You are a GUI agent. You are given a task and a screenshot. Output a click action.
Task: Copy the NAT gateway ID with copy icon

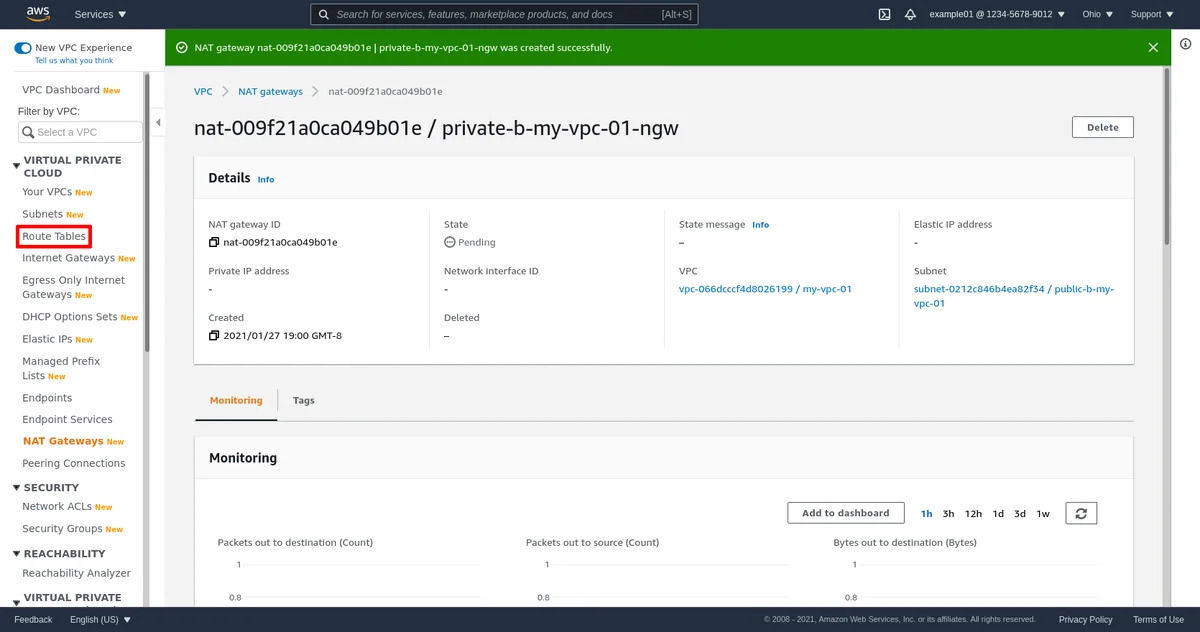pos(214,242)
